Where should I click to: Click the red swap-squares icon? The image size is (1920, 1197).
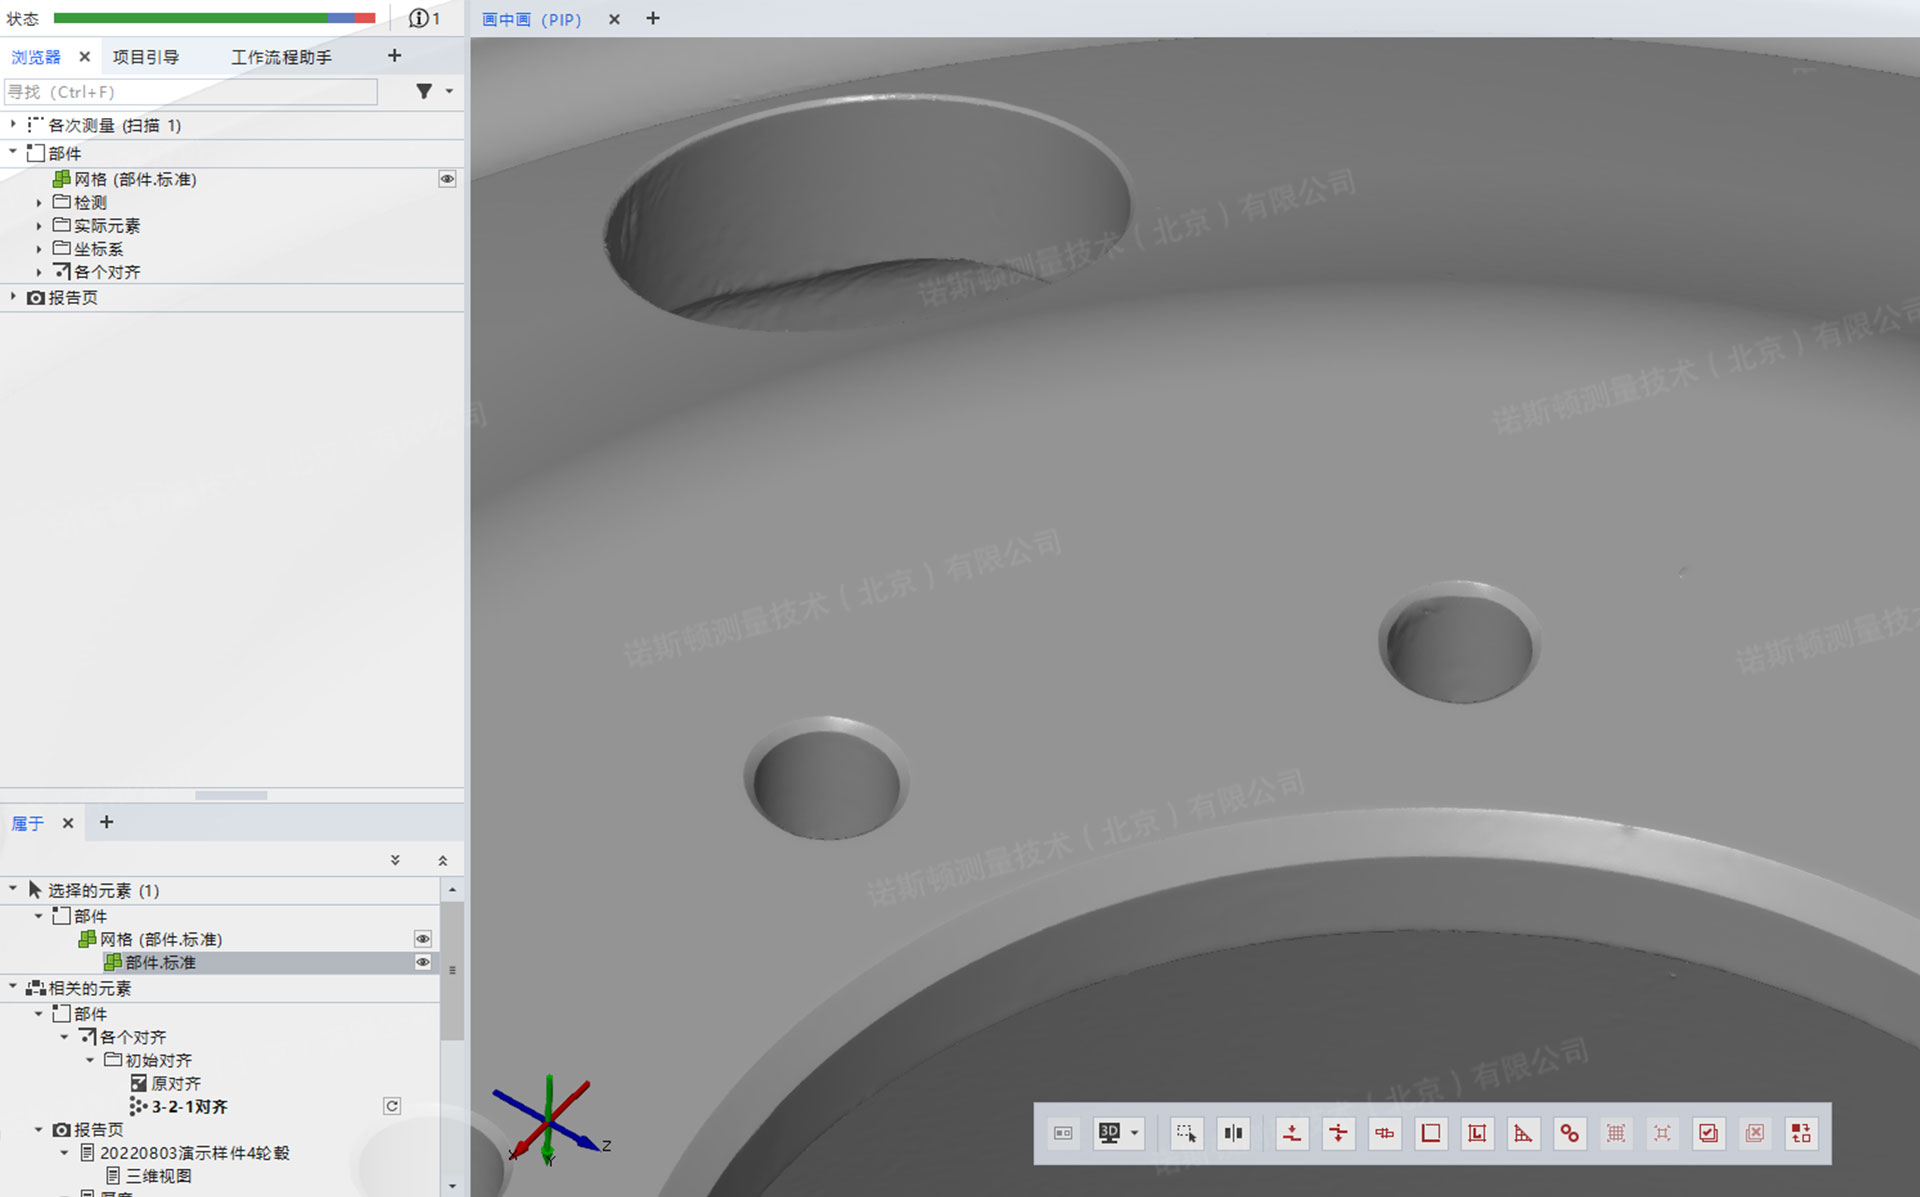coord(1801,1133)
